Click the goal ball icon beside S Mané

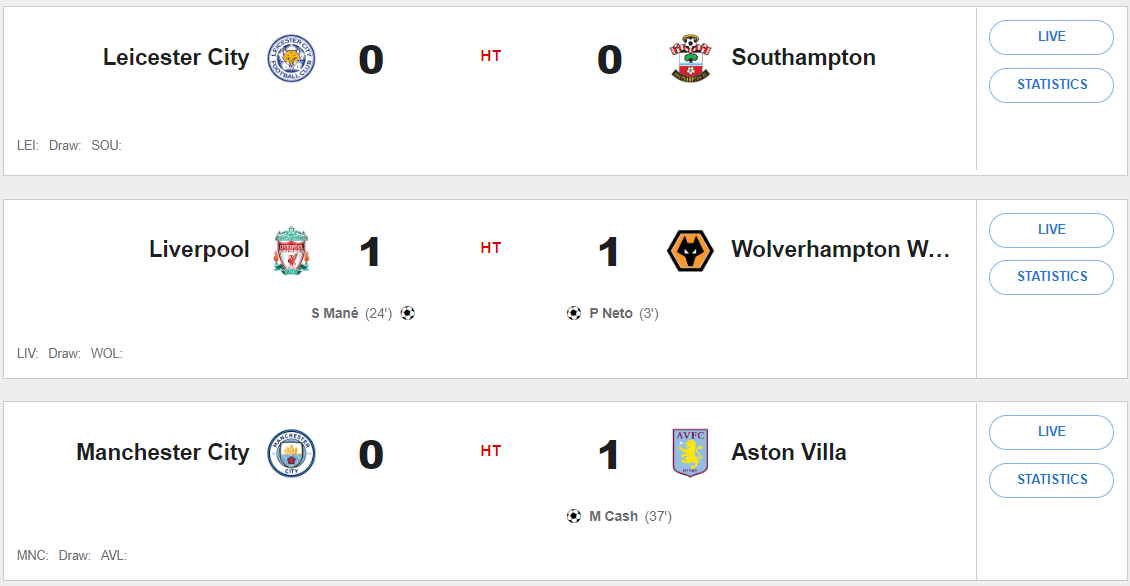point(408,313)
